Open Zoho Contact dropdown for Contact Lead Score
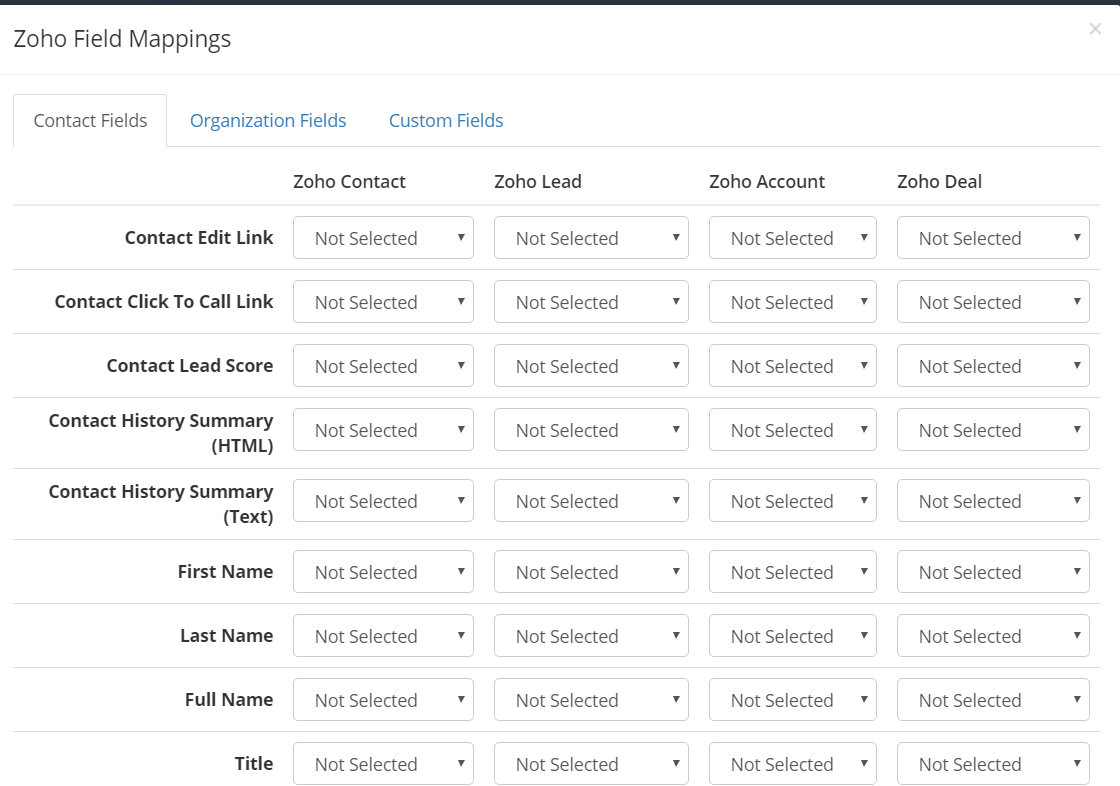 [384, 366]
